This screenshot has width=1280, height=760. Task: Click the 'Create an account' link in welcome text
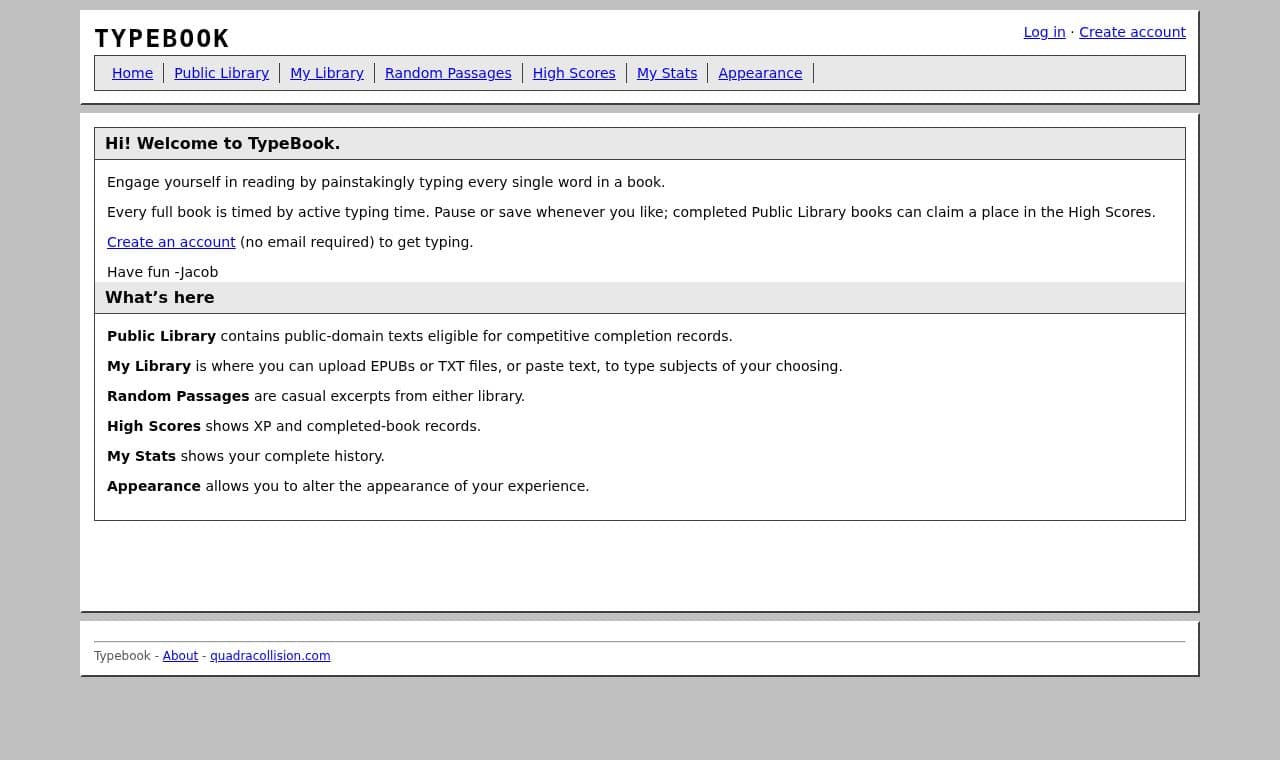click(171, 242)
